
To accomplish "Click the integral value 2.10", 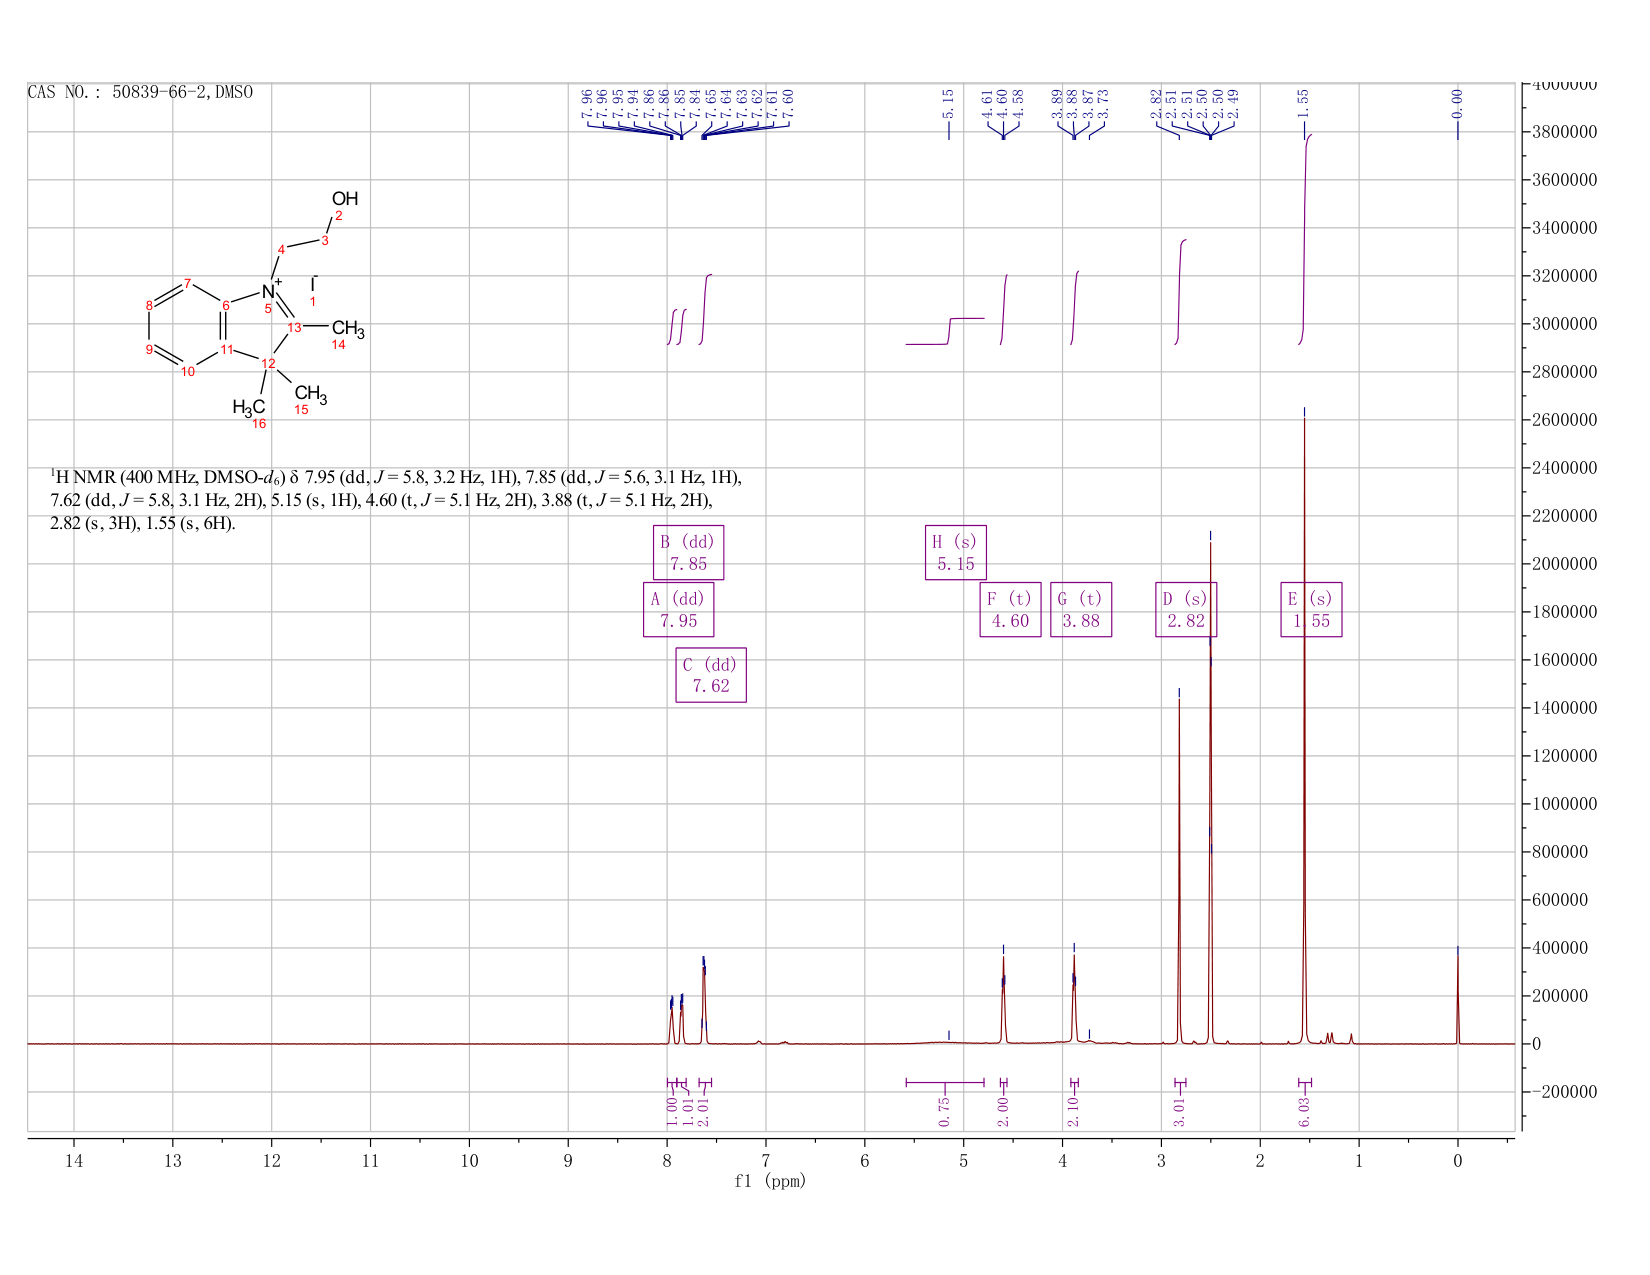I will (x=1073, y=1111).
